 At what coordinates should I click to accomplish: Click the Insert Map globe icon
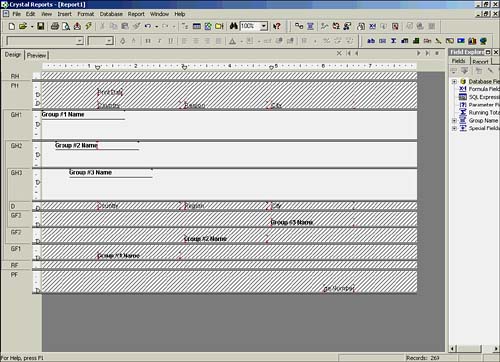coord(483,41)
